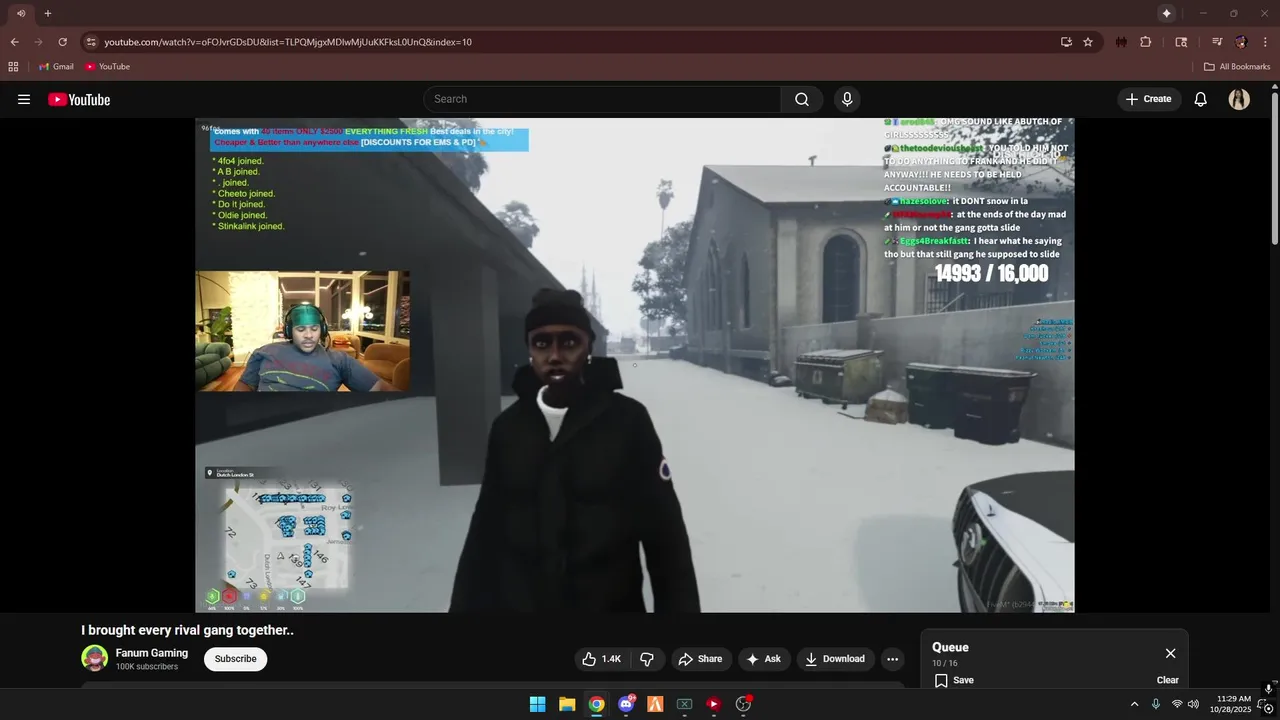Open the audio waveform extension icon
Viewport: 1280px width, 720px height.
1121,42
